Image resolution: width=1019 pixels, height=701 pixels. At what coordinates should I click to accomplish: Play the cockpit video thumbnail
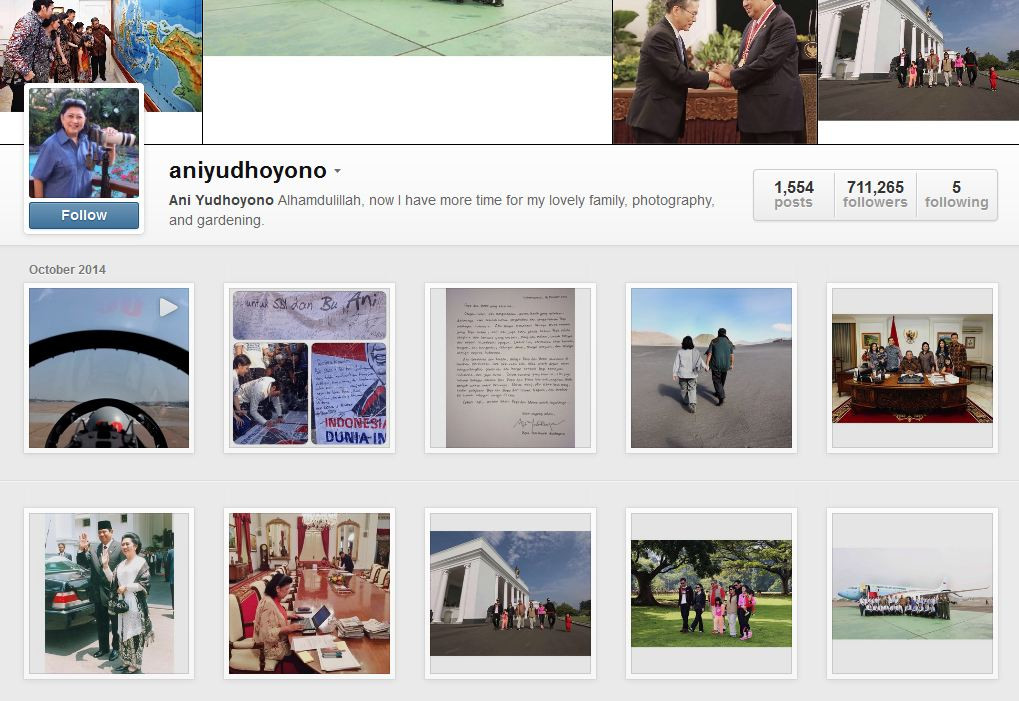(x=109, y=368)
